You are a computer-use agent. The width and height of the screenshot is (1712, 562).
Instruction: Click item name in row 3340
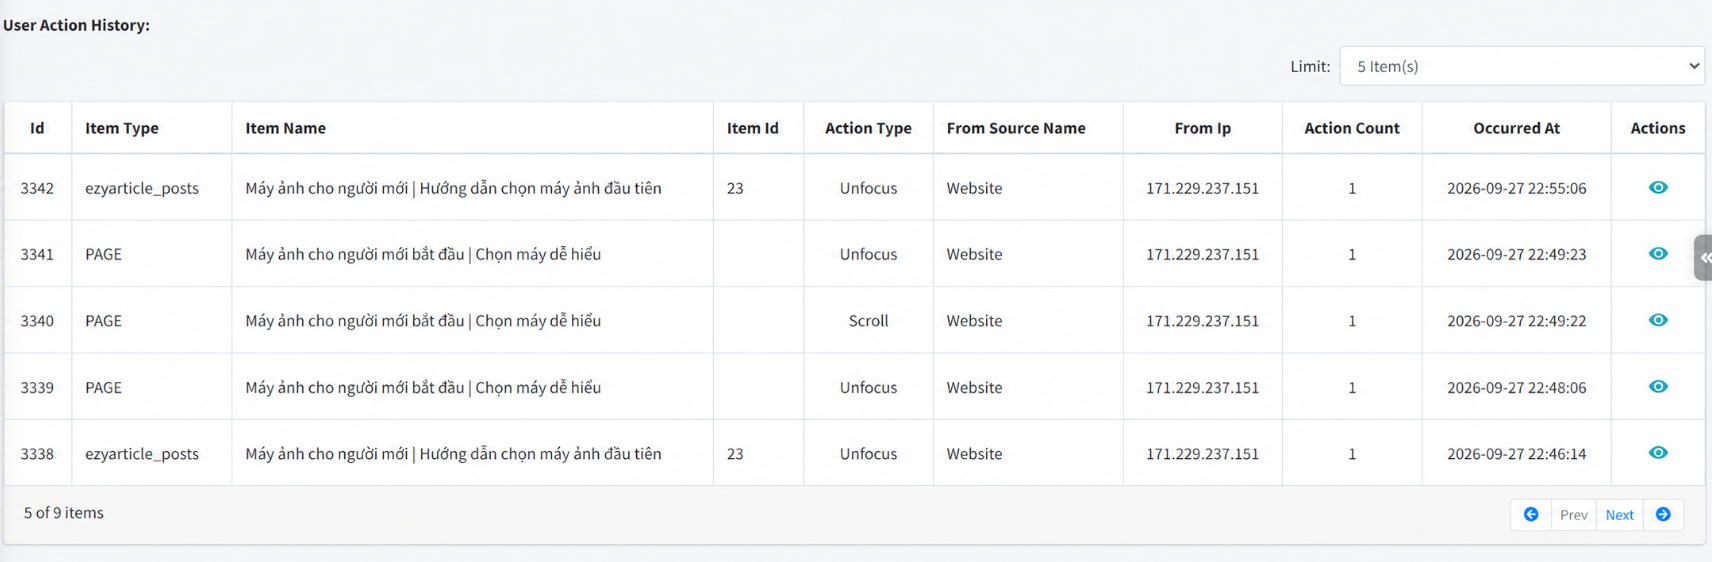423,321
